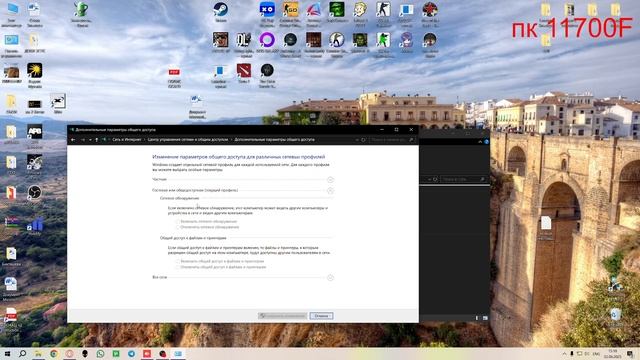Expand the 'Все сети' section
Viewport: 640px width, 360px height.
tap(330, 278)
